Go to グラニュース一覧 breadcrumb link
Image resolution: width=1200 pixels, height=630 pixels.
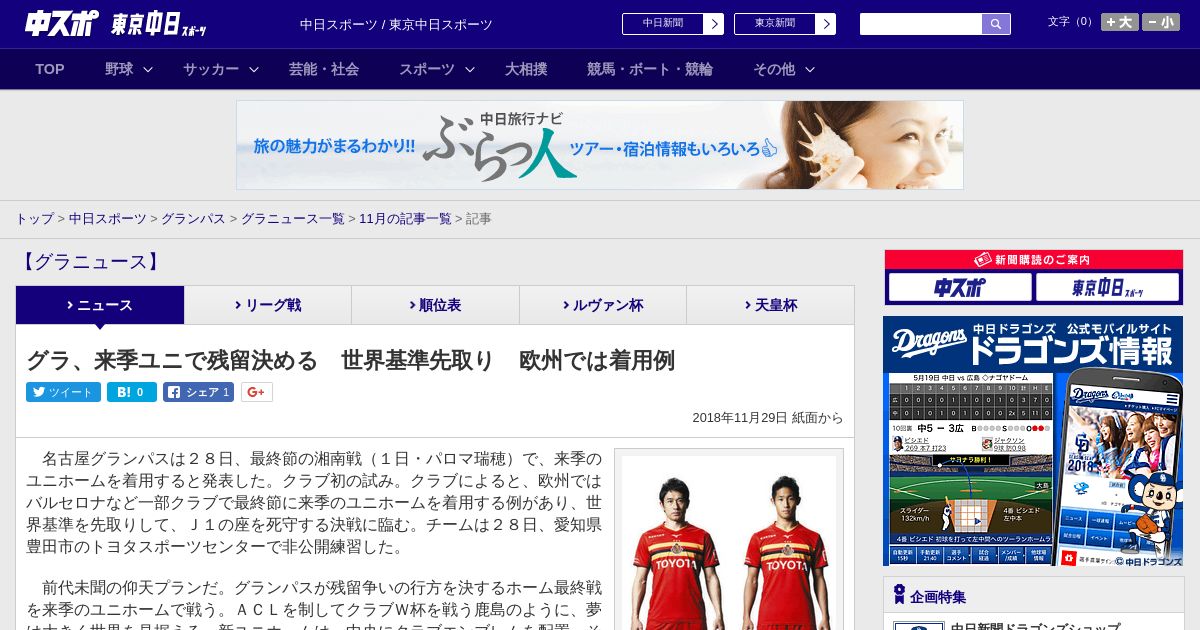pyautogui.click(x=293, y=218)
